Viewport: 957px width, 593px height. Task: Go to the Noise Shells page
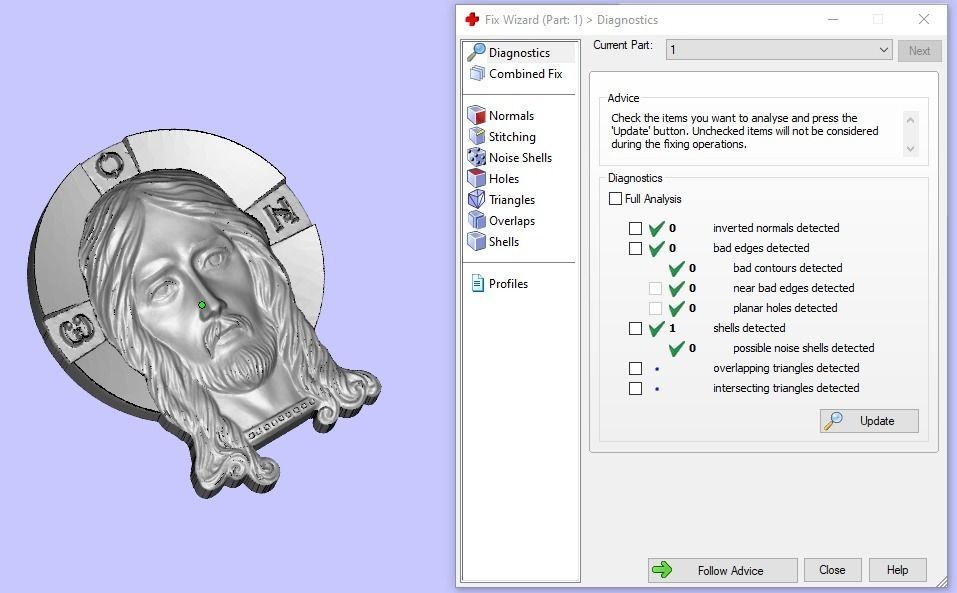[520, 158]
